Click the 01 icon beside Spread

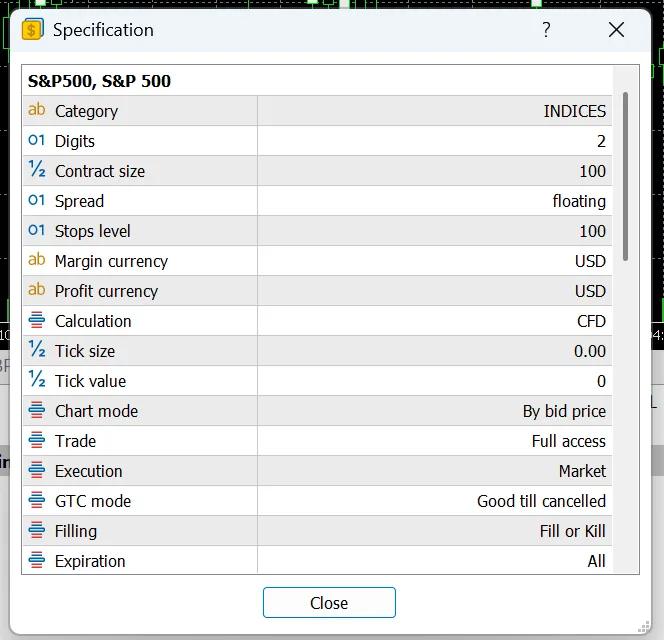(x=36, y=200)
